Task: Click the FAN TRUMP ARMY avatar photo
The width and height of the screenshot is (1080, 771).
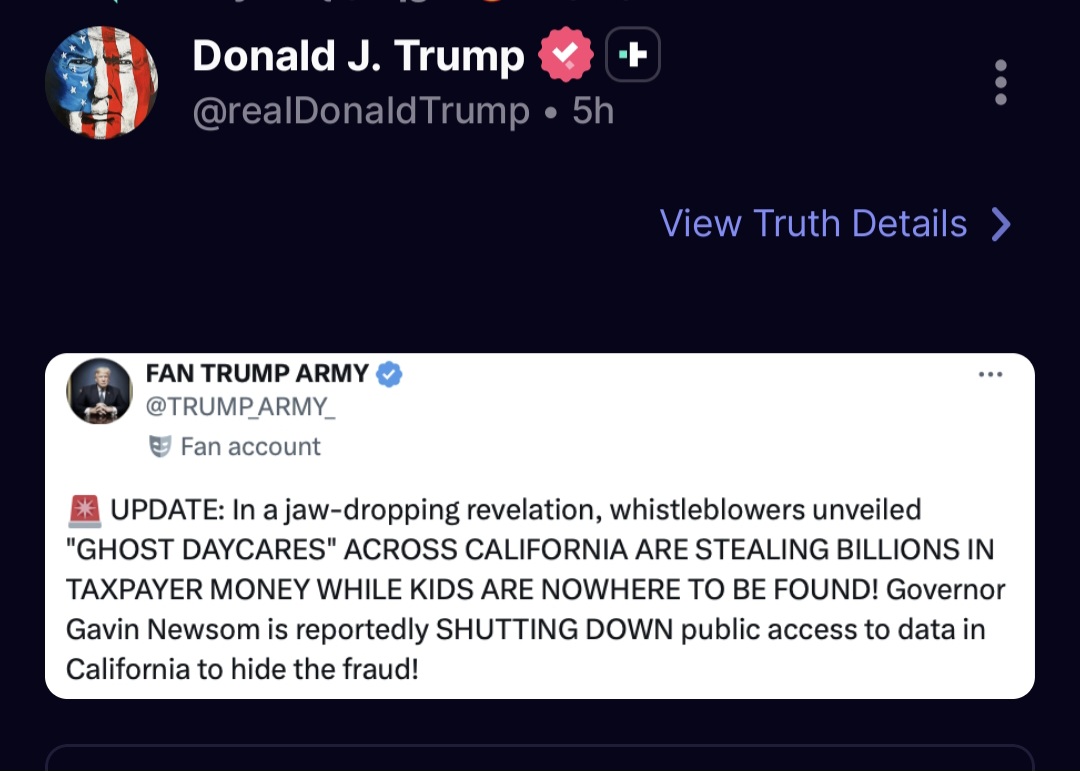Action: tap(99, 391)
